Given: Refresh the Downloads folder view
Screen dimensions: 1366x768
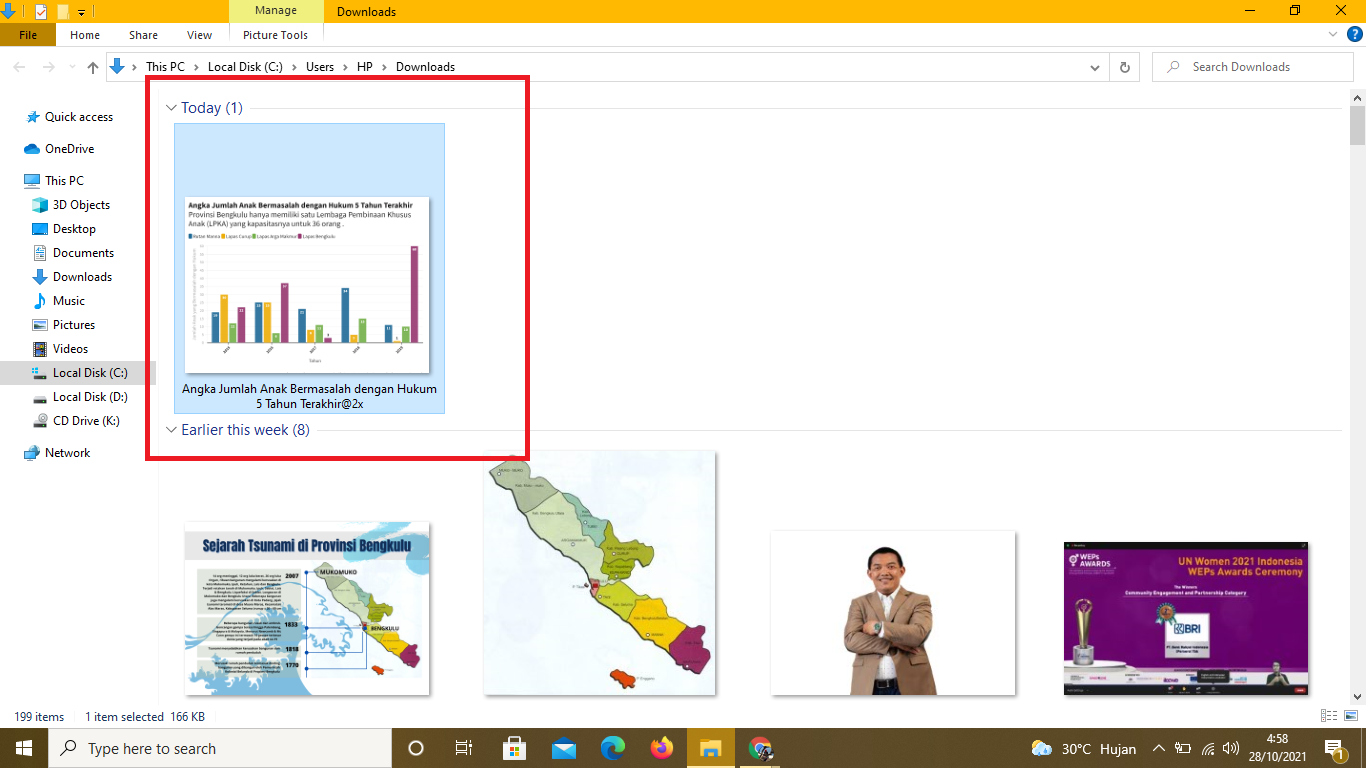Looking at the screenshot, I should tap(1125, 67).
